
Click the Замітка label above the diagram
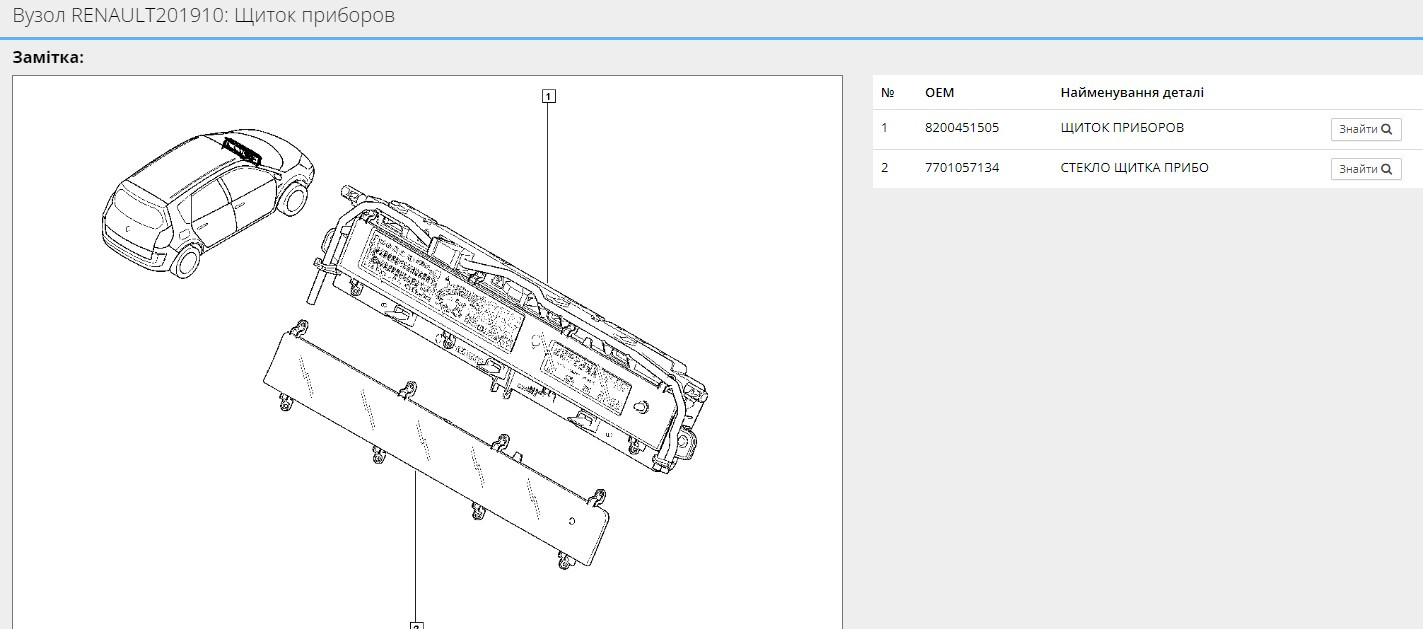48,58
